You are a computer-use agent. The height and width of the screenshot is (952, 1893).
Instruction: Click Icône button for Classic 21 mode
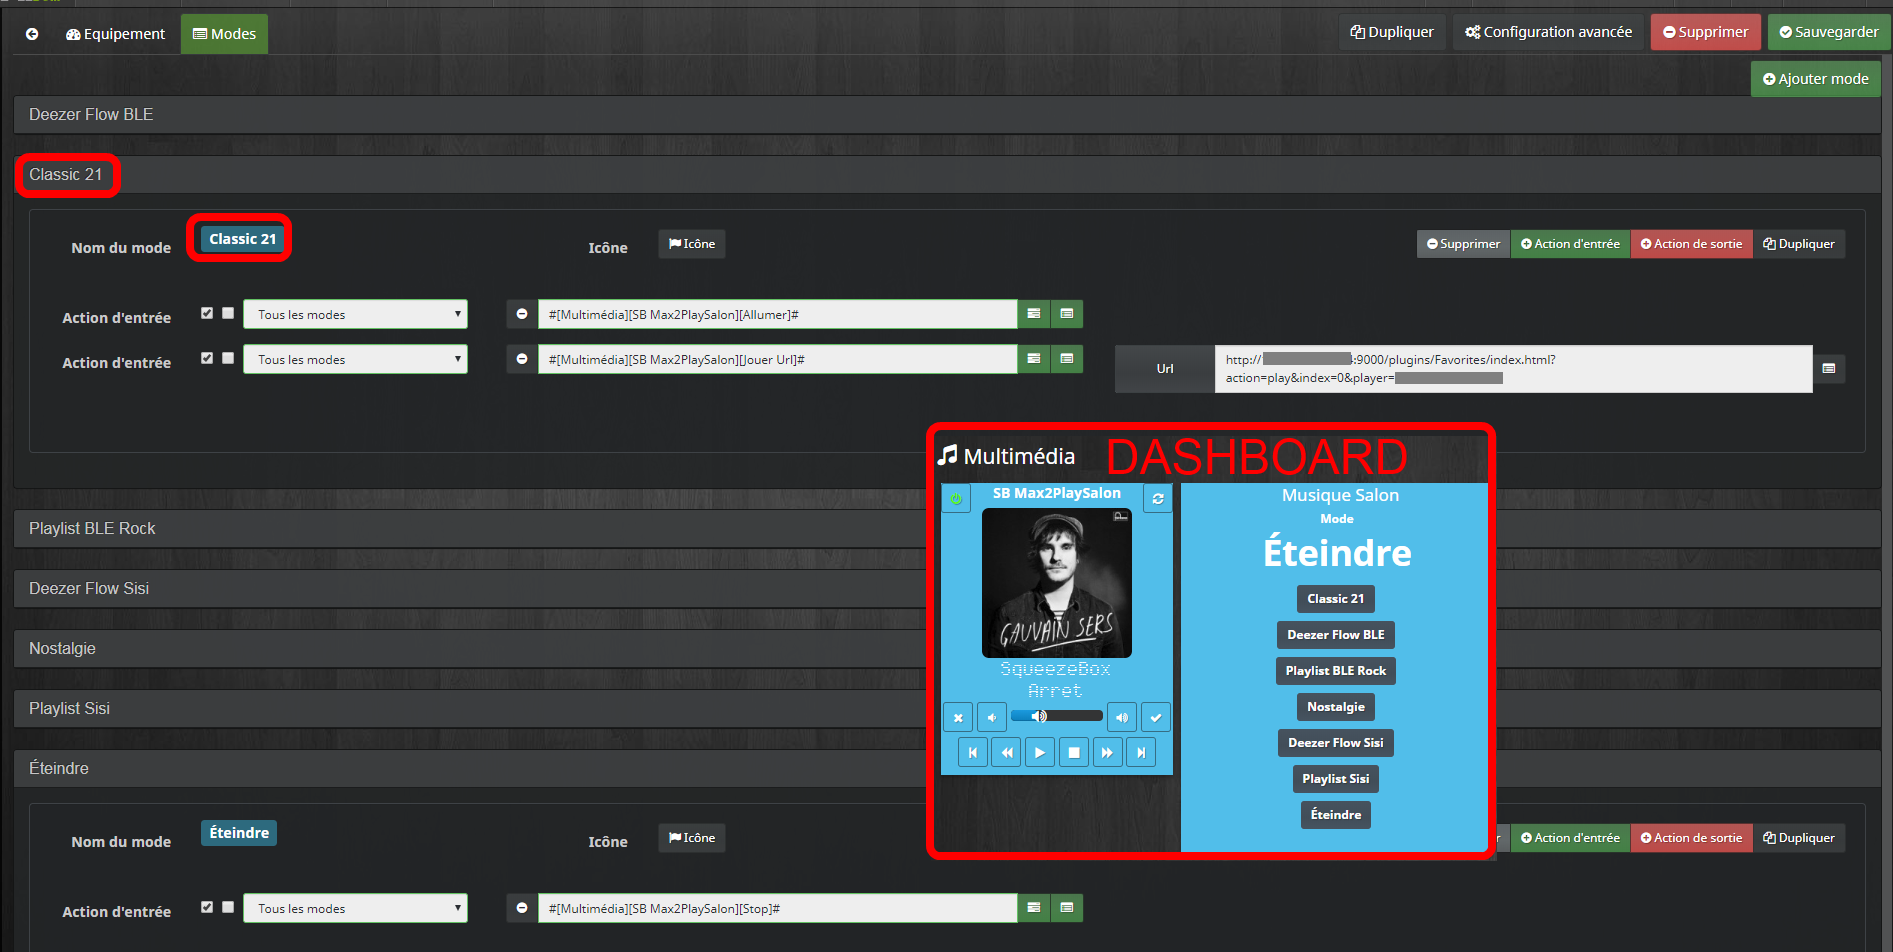[692, 244]
